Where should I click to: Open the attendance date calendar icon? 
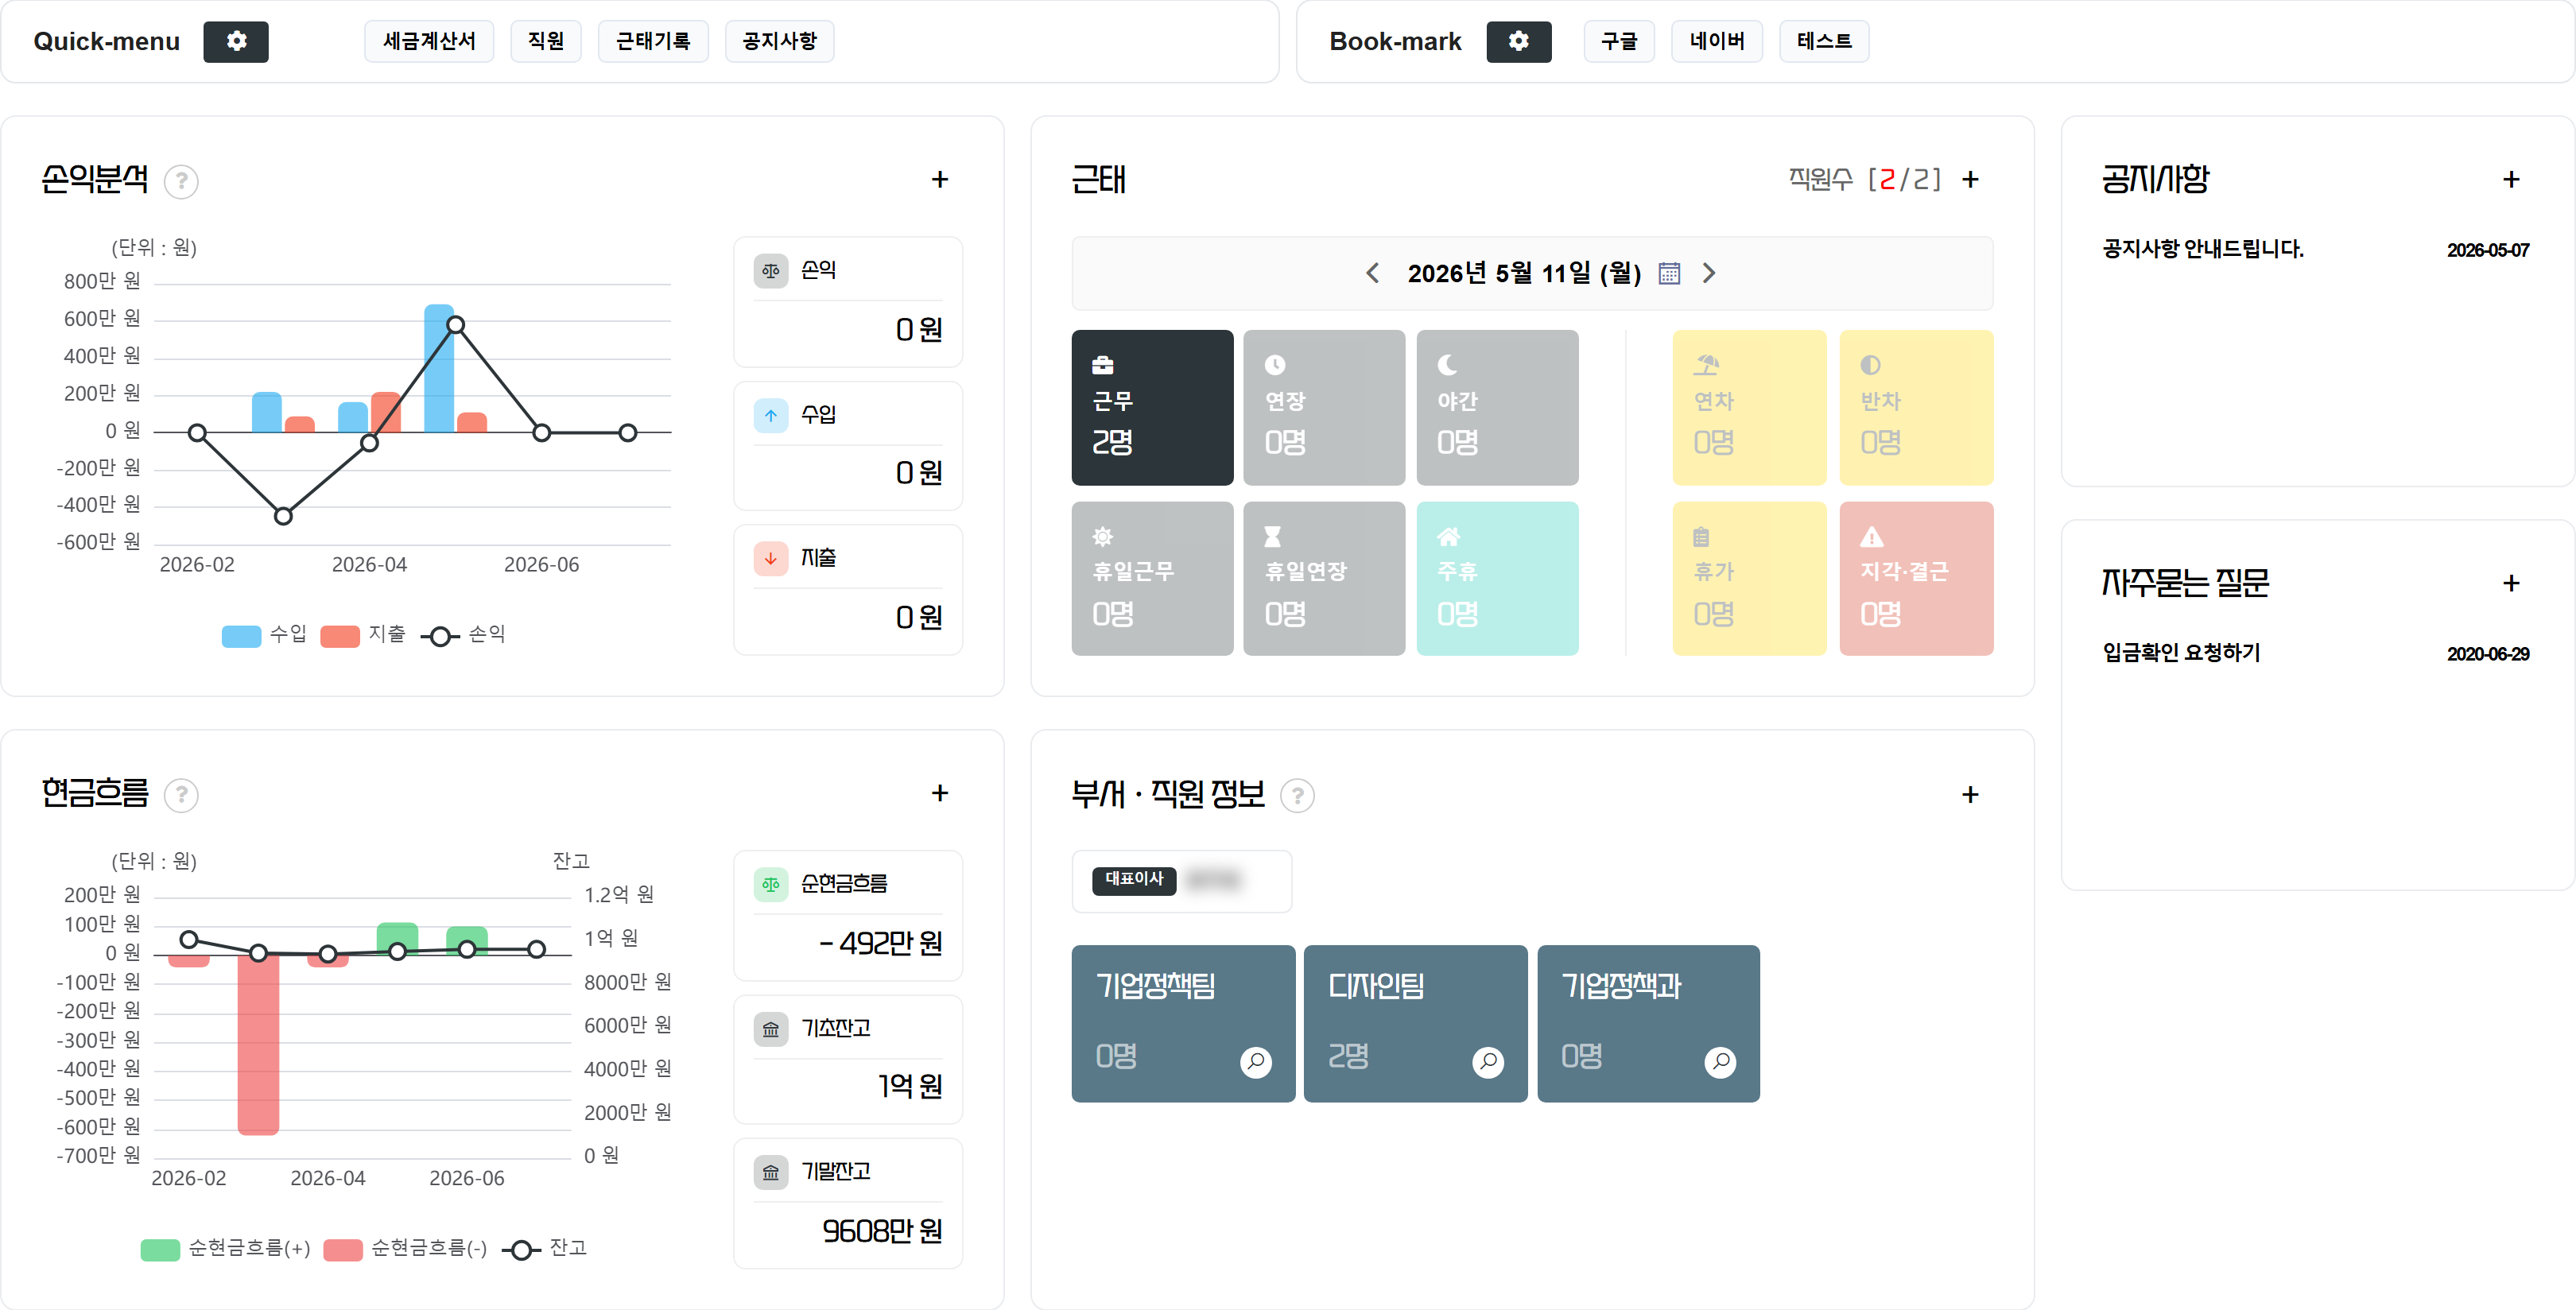1669,273
